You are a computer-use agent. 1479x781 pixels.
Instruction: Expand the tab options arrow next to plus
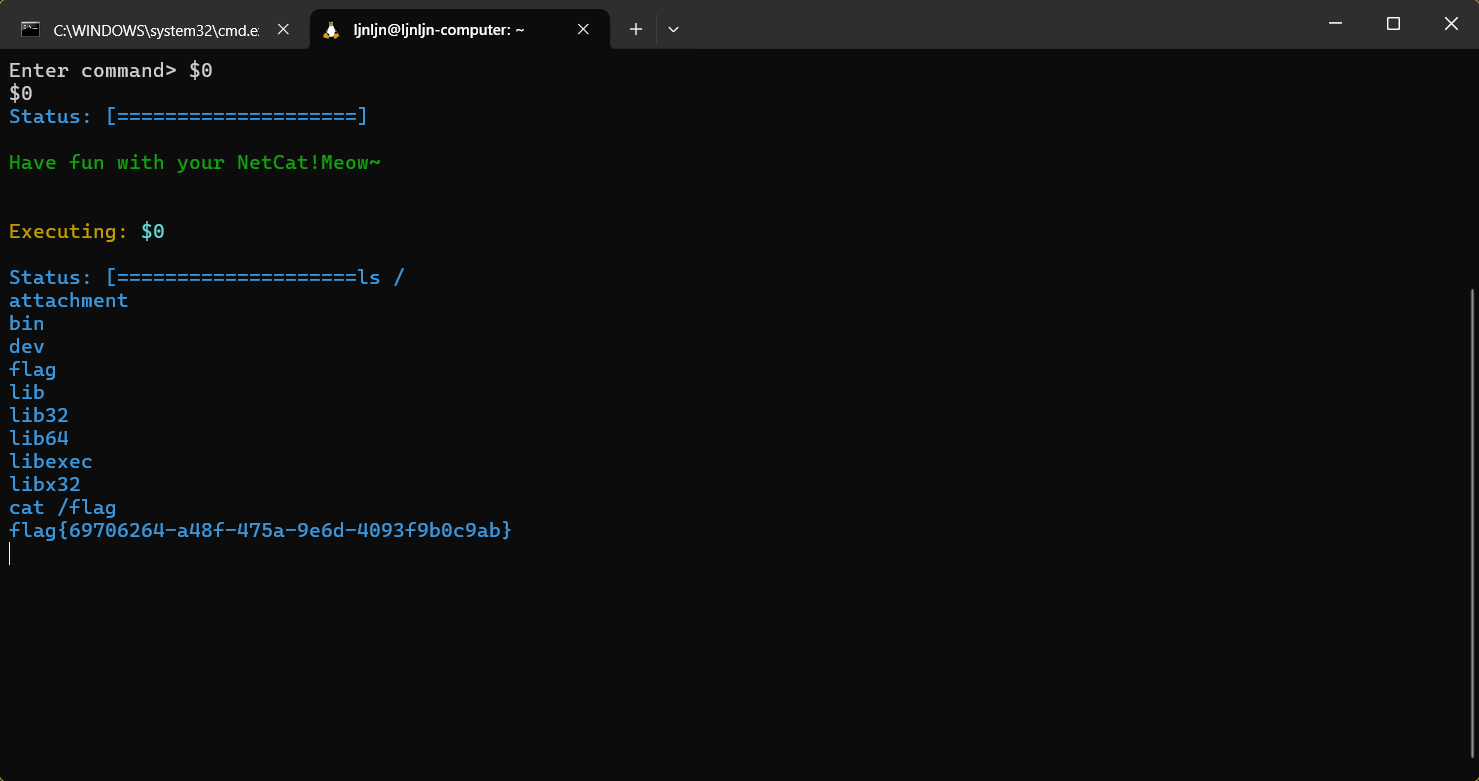[x=673, y=29]
